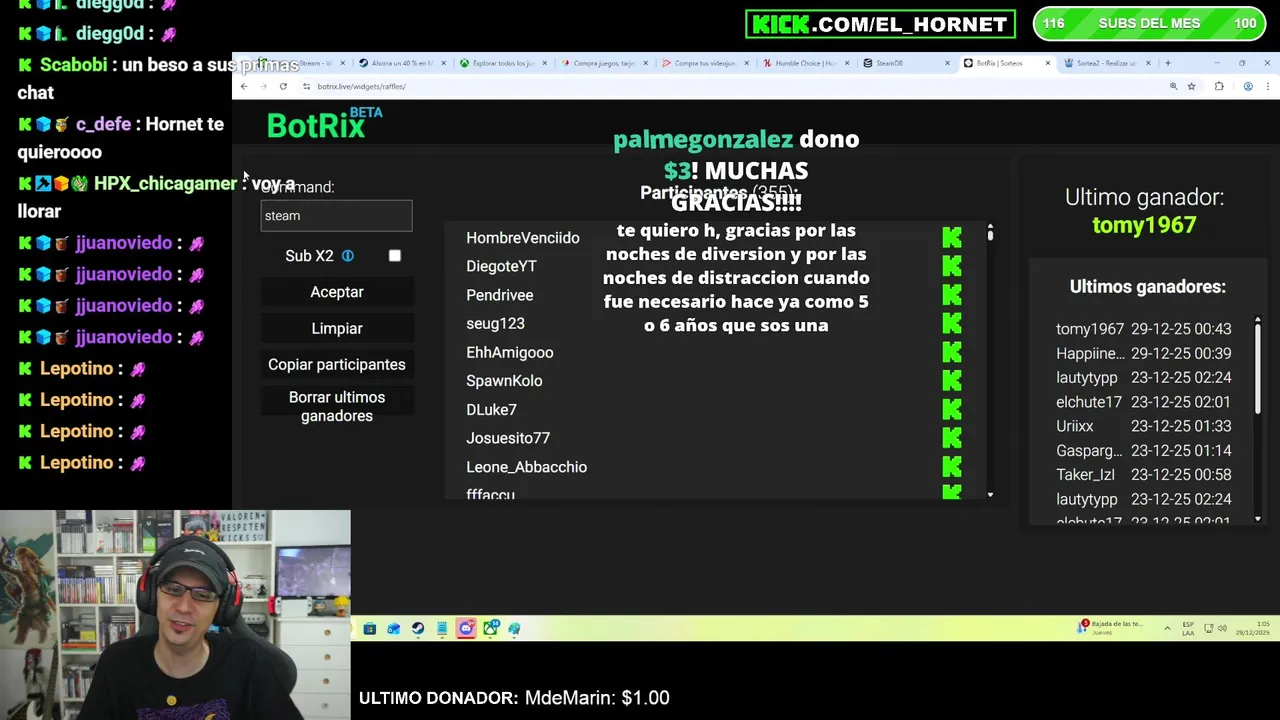Click the browser forward arrow

[263, 87]
